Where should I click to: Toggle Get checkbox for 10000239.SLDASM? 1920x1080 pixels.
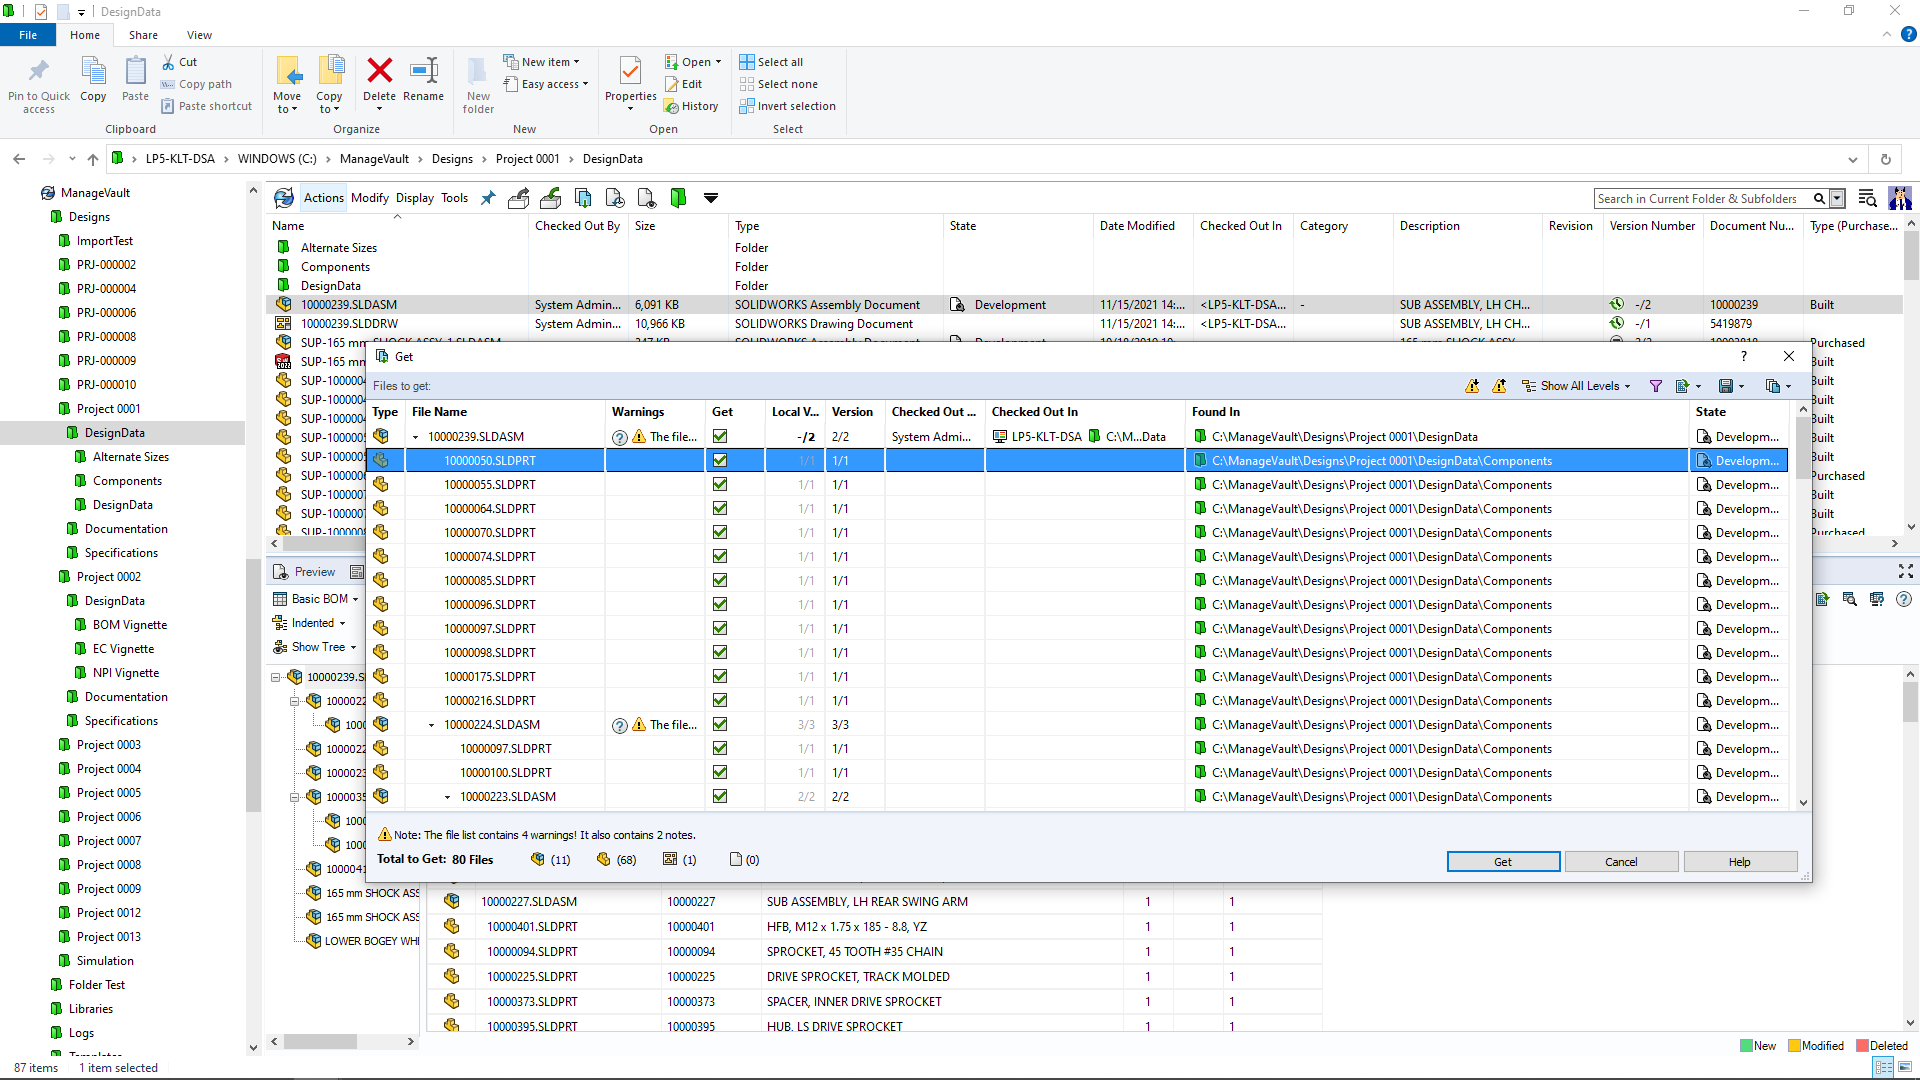tap(720, 437)
